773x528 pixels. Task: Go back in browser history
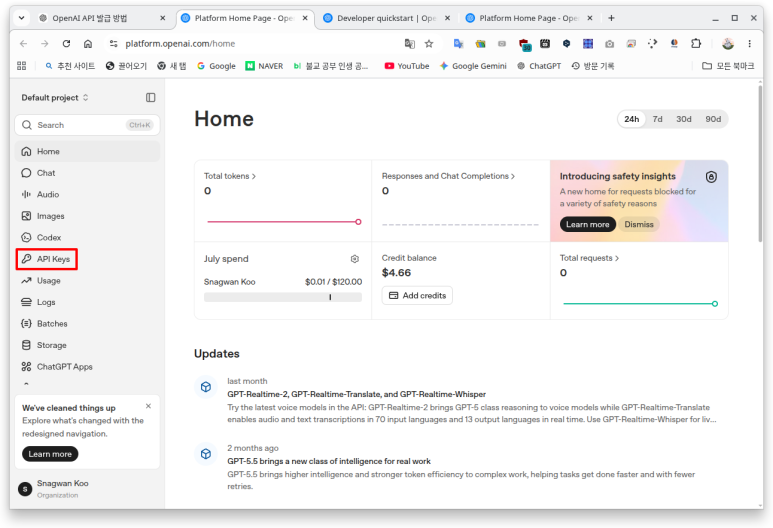click(x=23, y=44)
